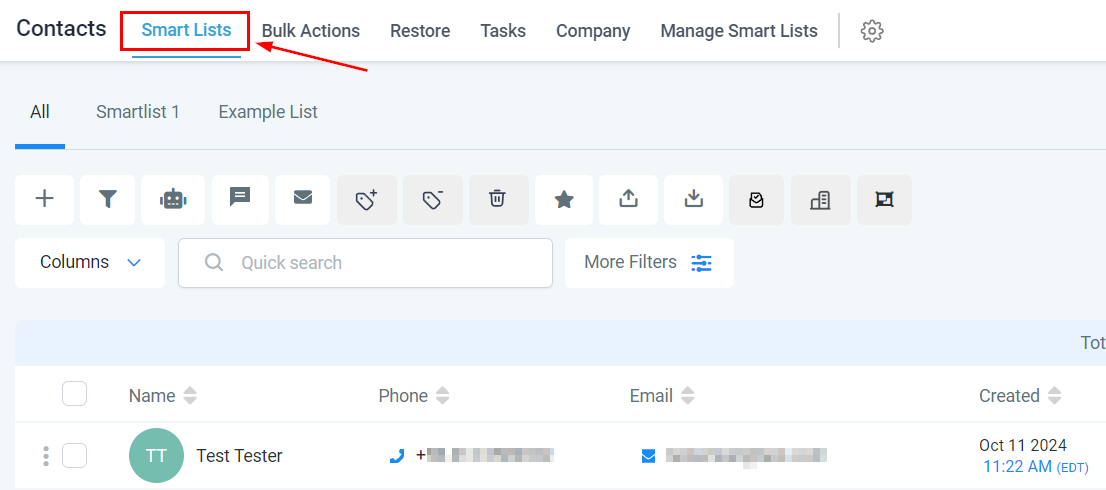Screen dimensions: 1106x490
Task: Click the star review icon
Action: pyautogui.click(x=564, y=199)
